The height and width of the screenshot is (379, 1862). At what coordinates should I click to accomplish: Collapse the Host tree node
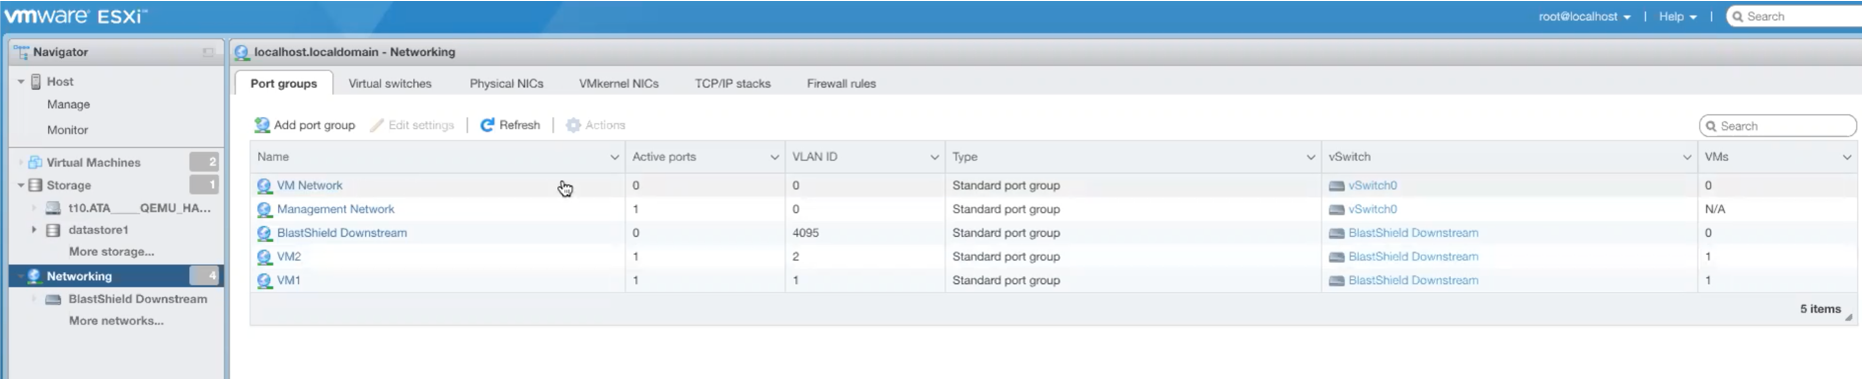[20, 82]
